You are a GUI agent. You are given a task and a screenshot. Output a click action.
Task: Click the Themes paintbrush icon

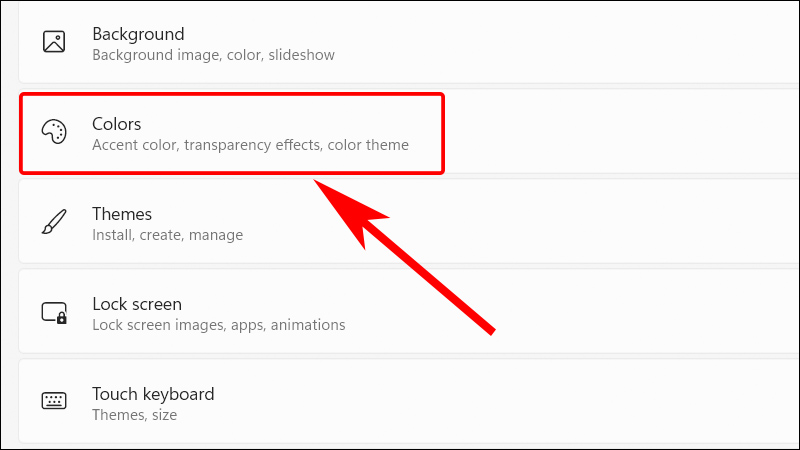(53, 223)
